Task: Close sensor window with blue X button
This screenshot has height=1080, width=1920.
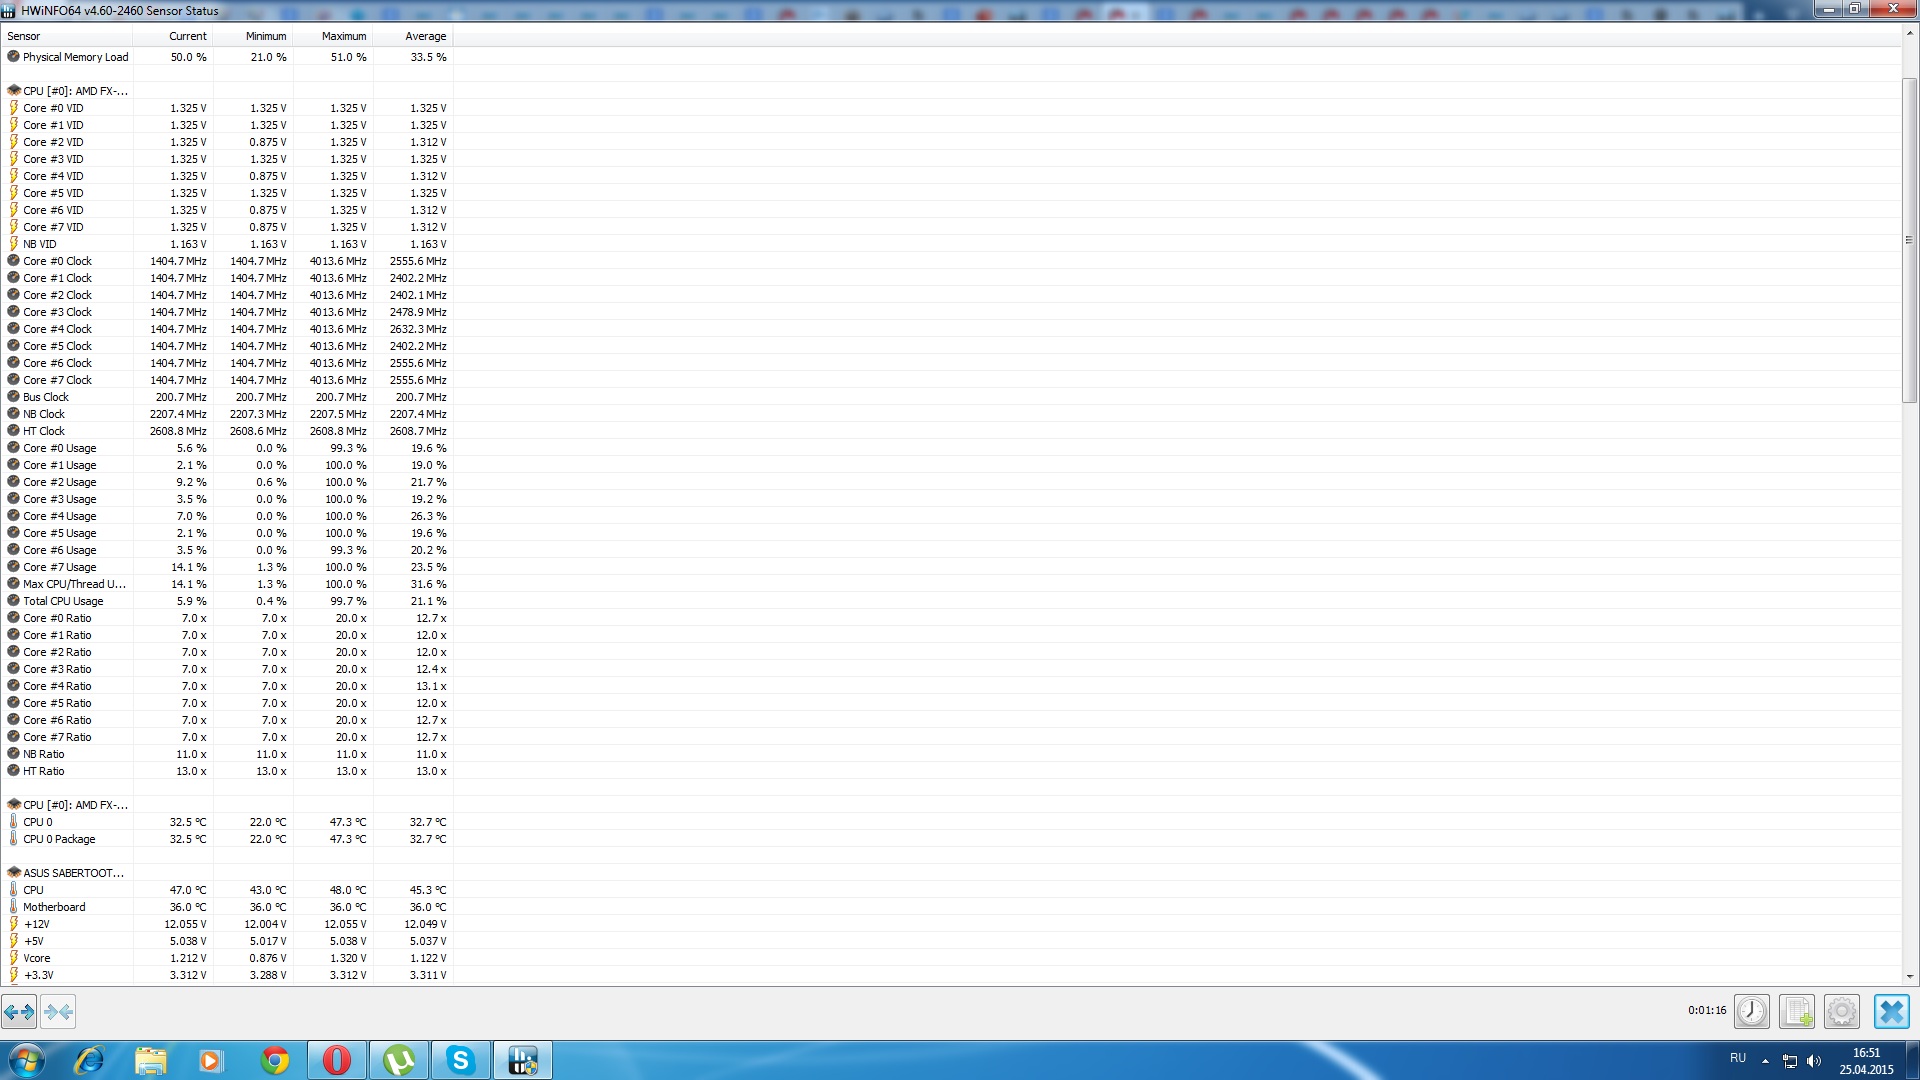Action: coord(1891,1011)
